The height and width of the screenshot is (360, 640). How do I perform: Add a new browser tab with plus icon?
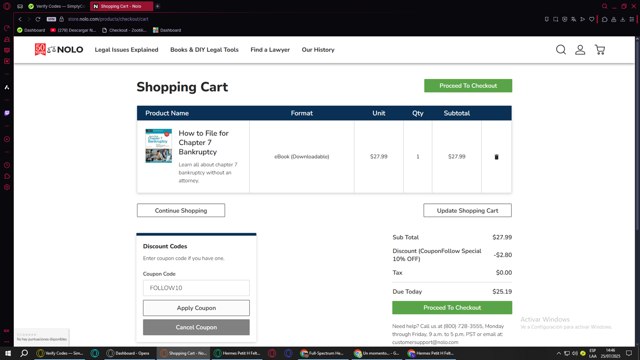[158, 6]
